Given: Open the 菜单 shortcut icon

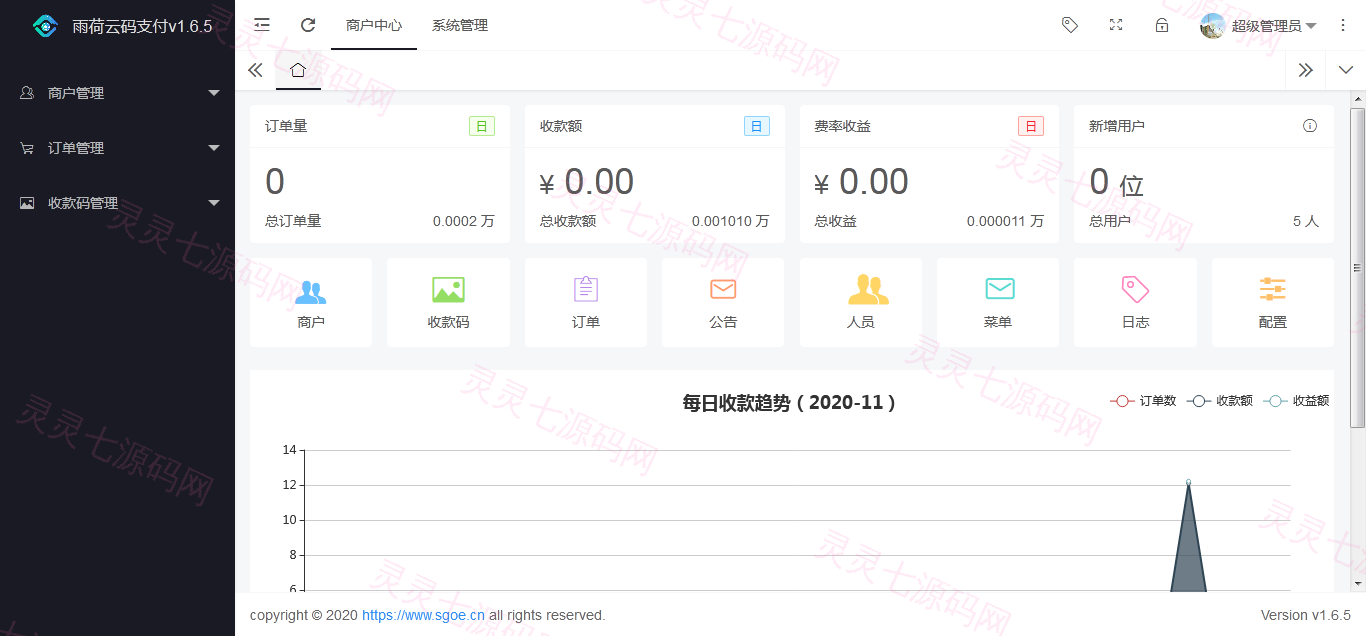Looking at the screenshot, I should (1000, 289).
